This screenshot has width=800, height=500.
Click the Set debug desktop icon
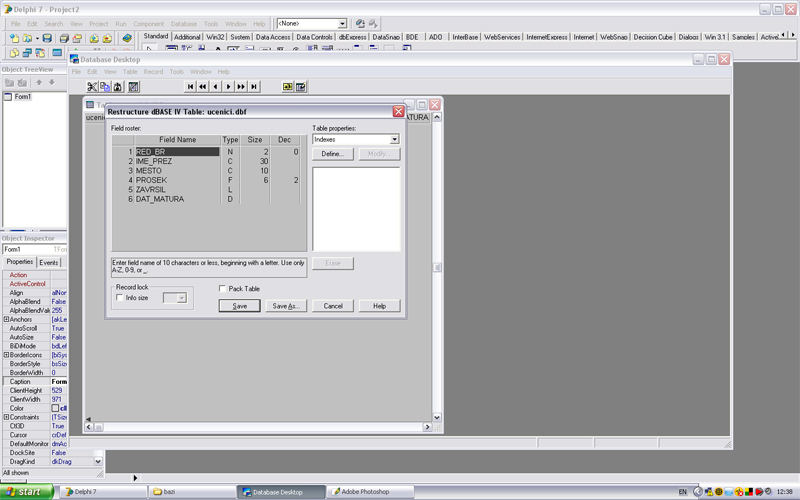pos(373,23)
